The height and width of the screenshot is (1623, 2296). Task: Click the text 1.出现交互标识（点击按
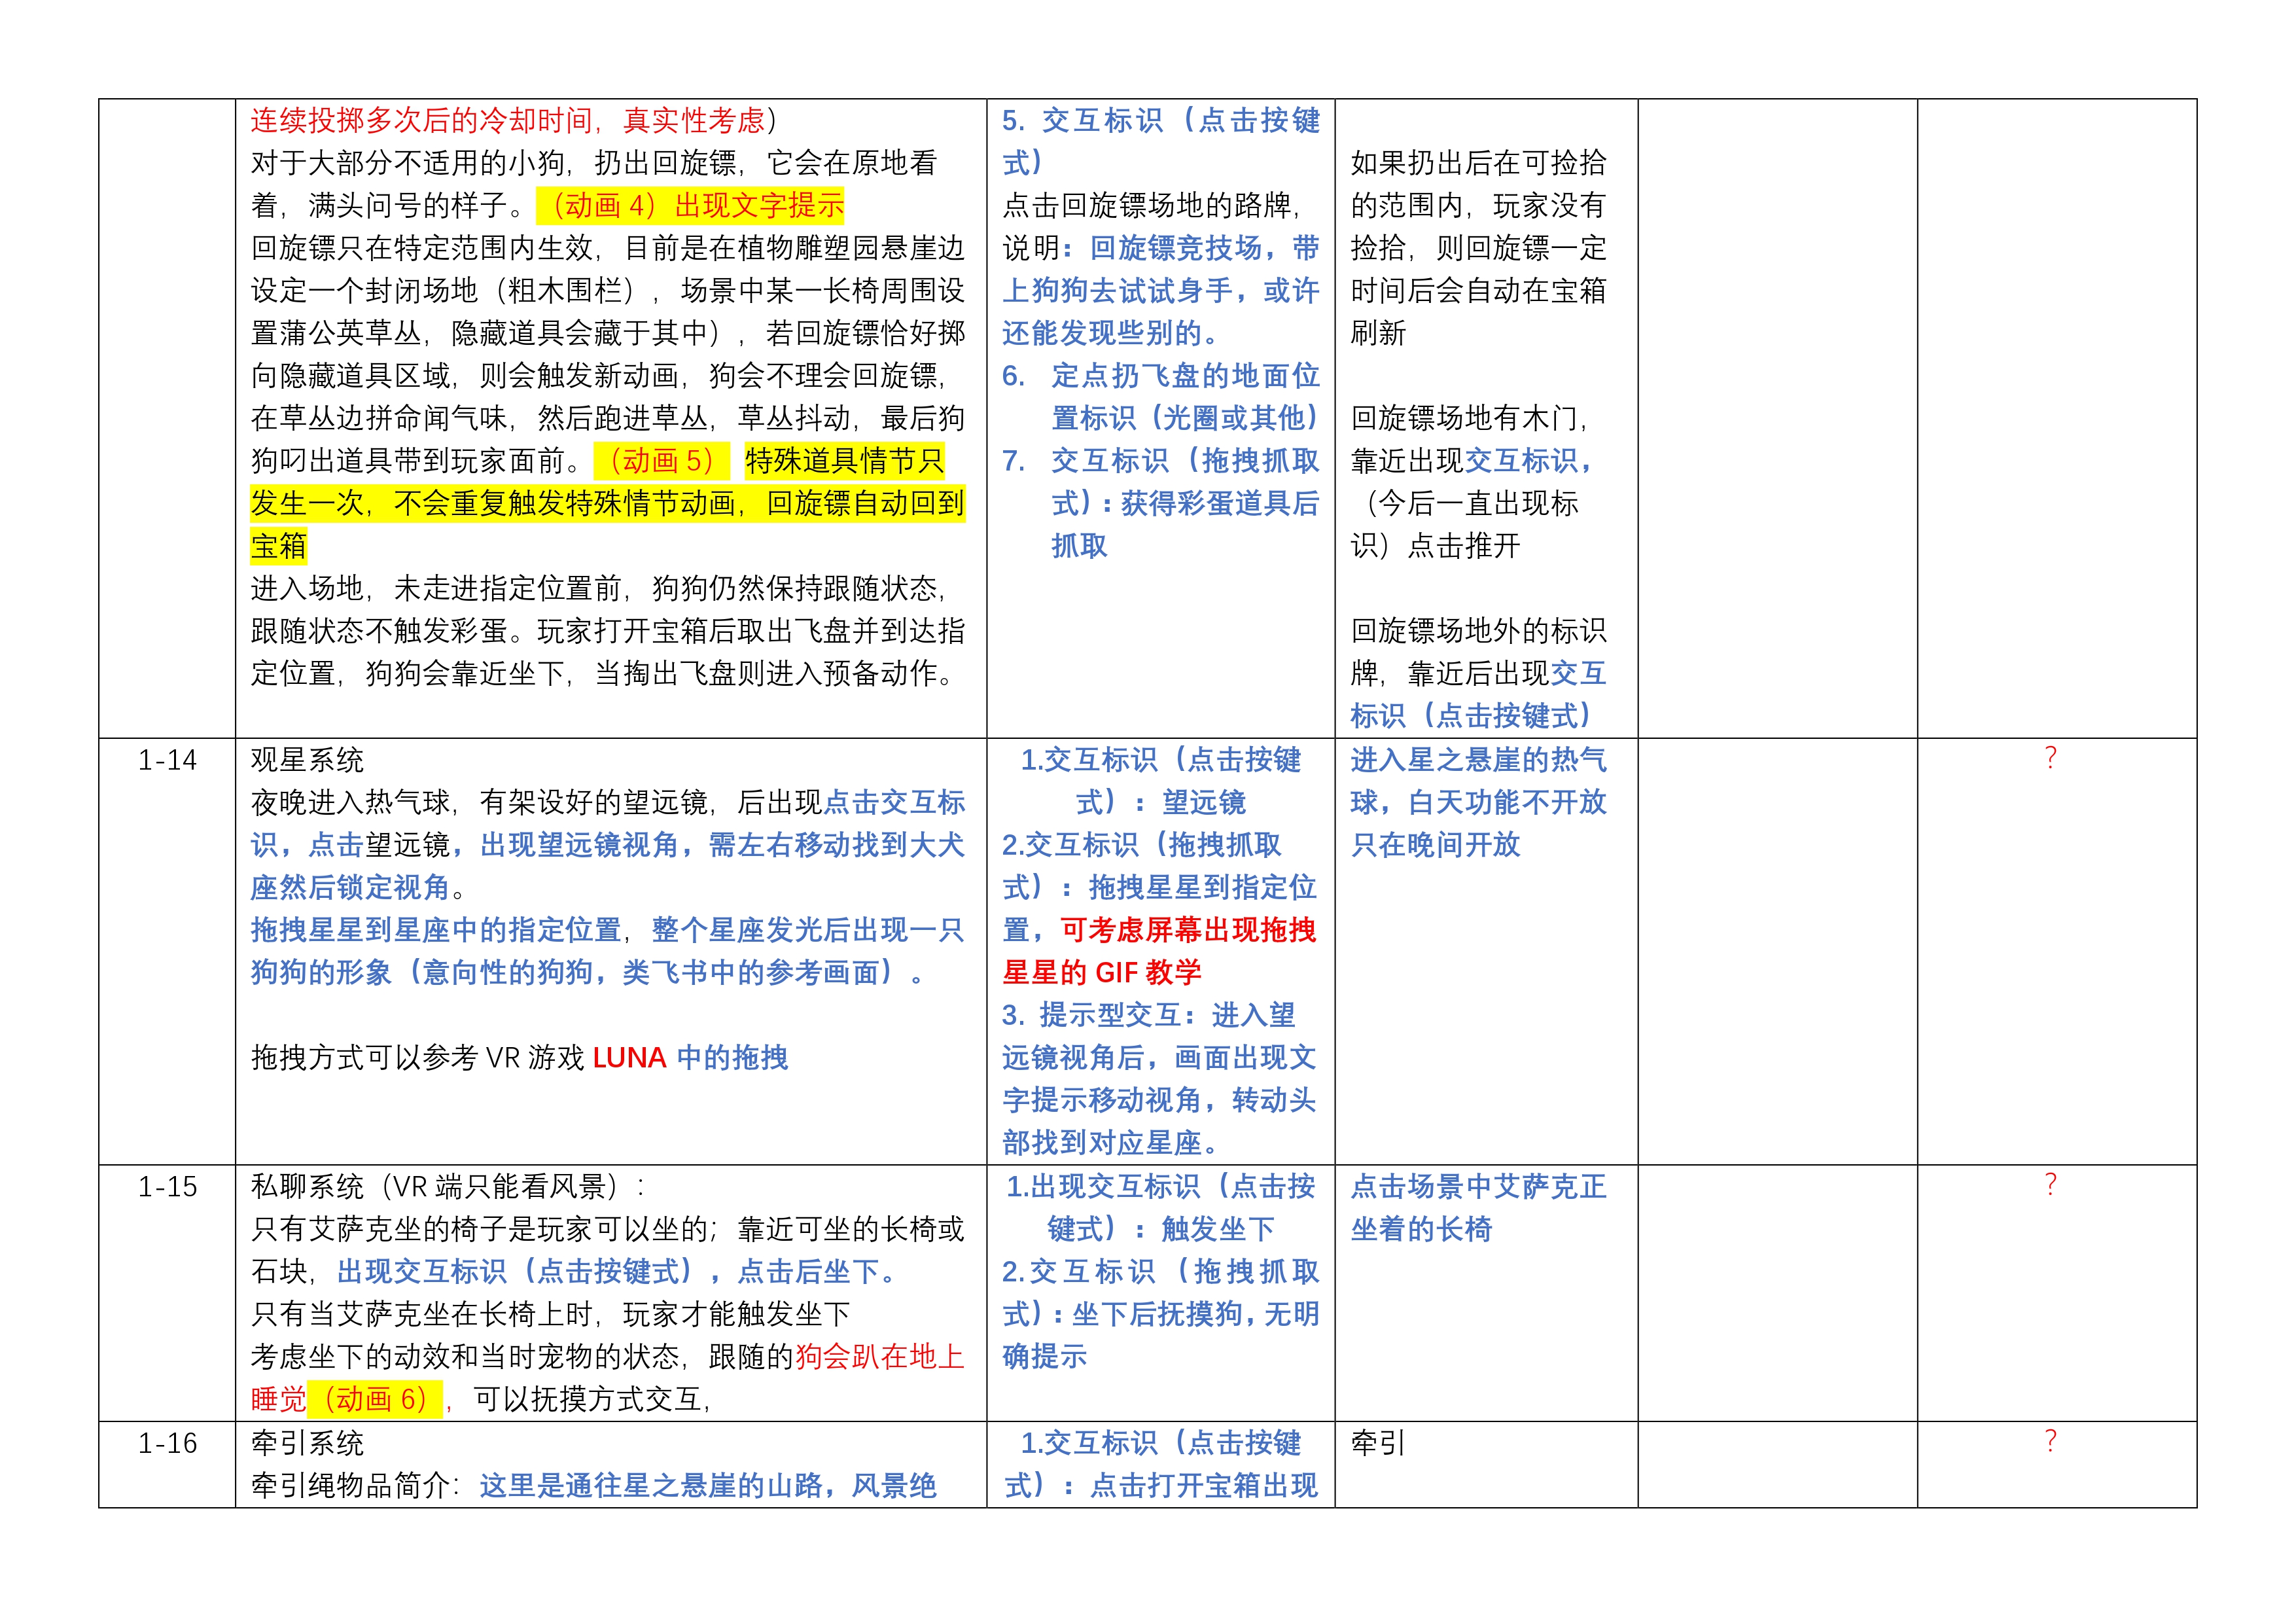coord(1161,1187)
